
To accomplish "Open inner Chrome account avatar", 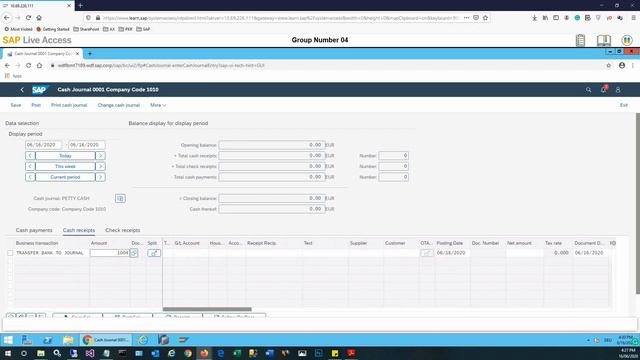I will (622, 65).
